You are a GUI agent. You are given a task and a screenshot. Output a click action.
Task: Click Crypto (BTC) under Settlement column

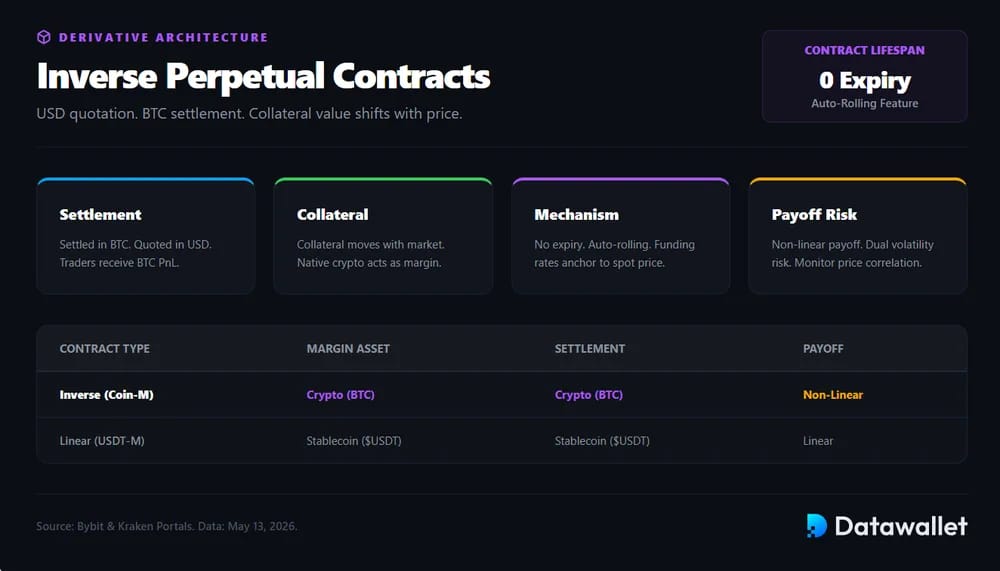(x=589, y=395)
